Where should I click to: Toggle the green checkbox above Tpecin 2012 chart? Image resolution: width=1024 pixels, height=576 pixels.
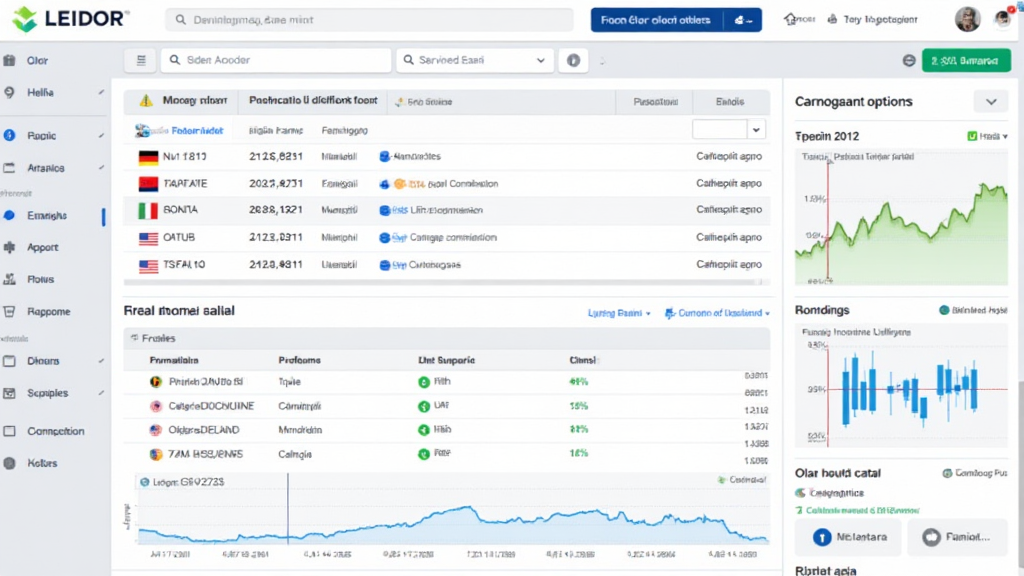tap(972, 136)
